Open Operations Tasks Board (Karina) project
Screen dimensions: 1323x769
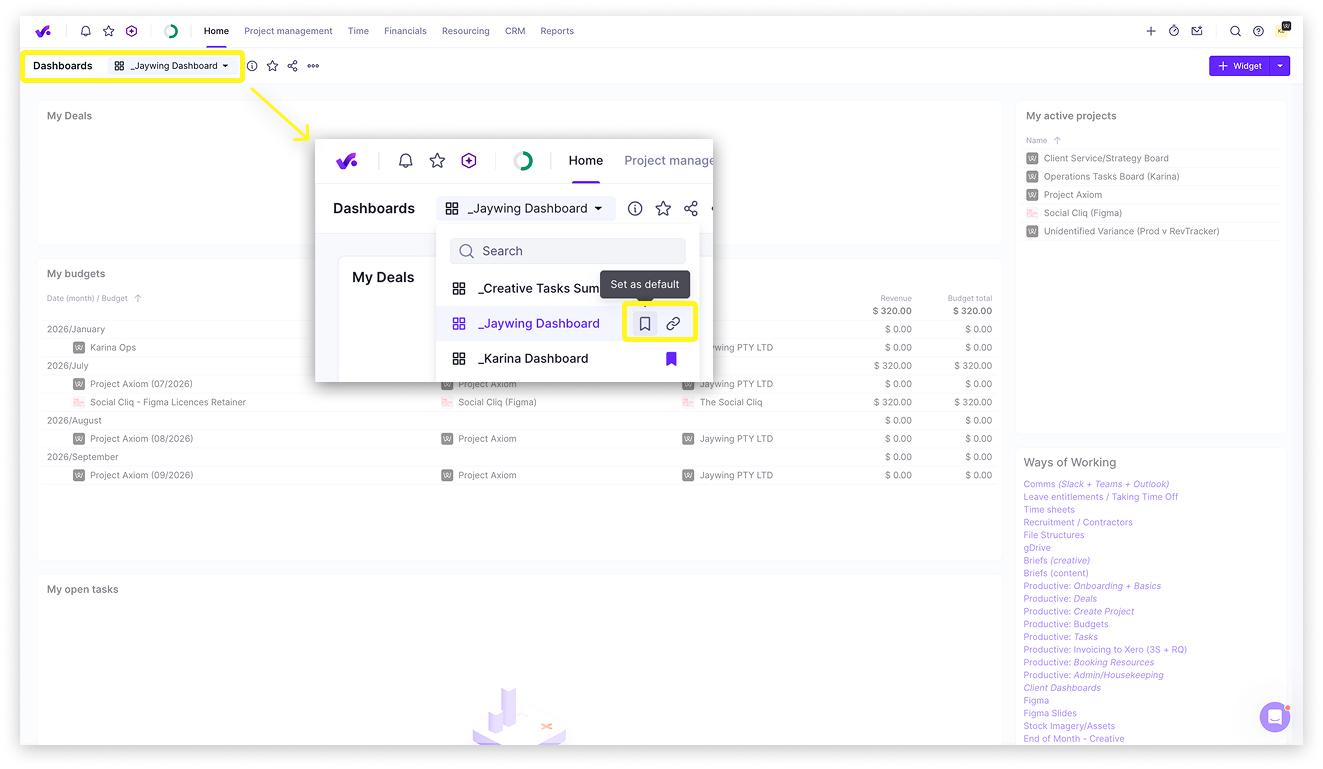1111,177
